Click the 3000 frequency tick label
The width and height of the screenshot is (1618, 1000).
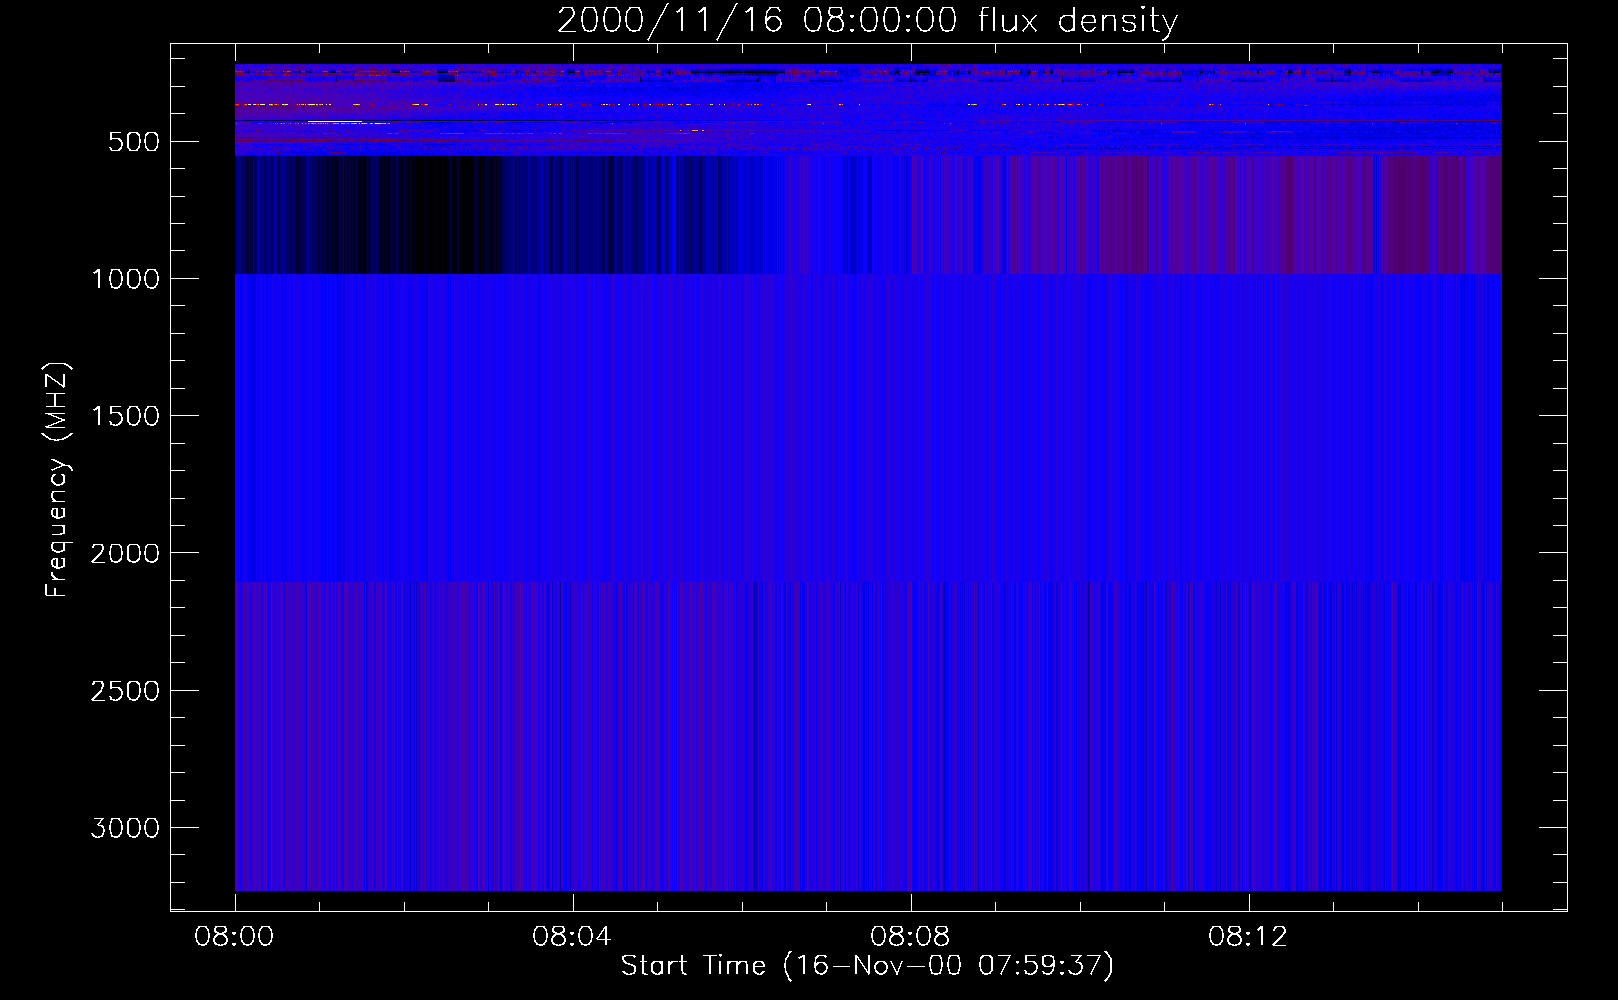coord(125,828)
